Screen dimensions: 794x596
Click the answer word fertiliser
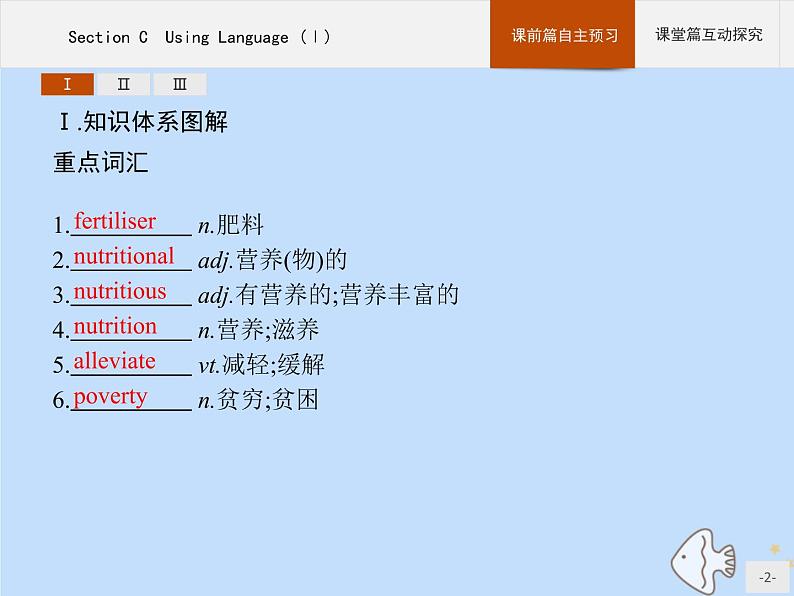115,221
